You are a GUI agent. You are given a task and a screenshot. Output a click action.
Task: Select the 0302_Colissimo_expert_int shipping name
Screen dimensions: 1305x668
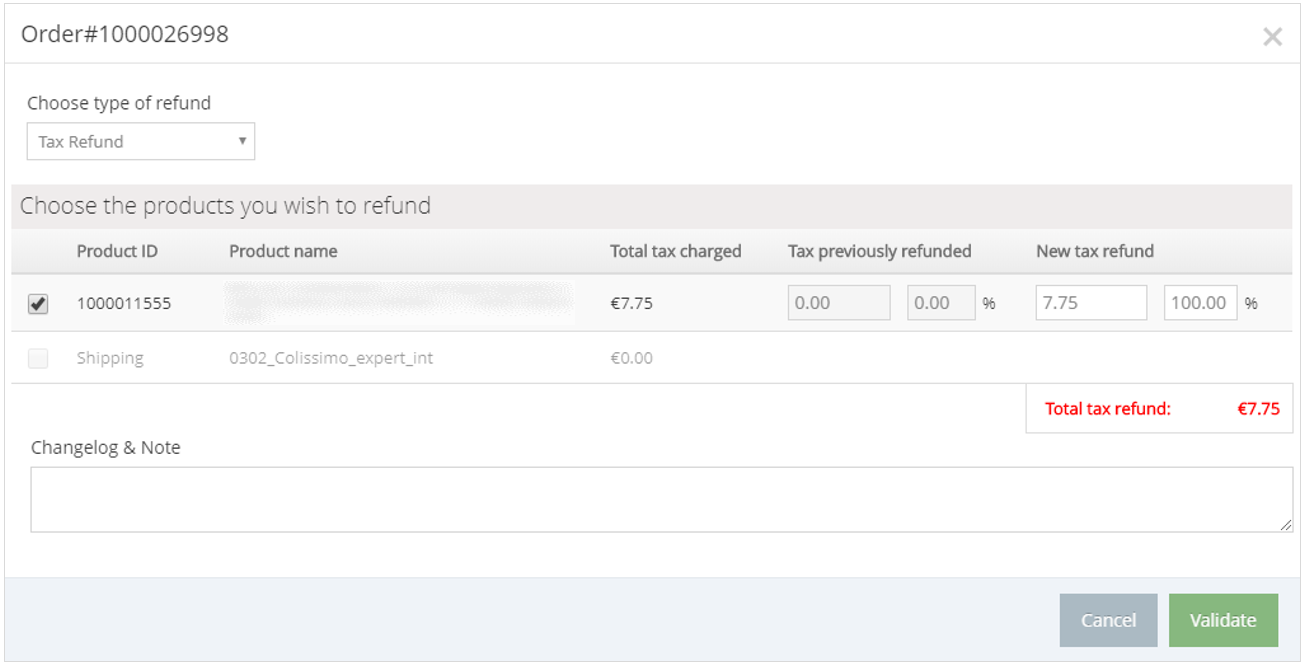[331, 358]
